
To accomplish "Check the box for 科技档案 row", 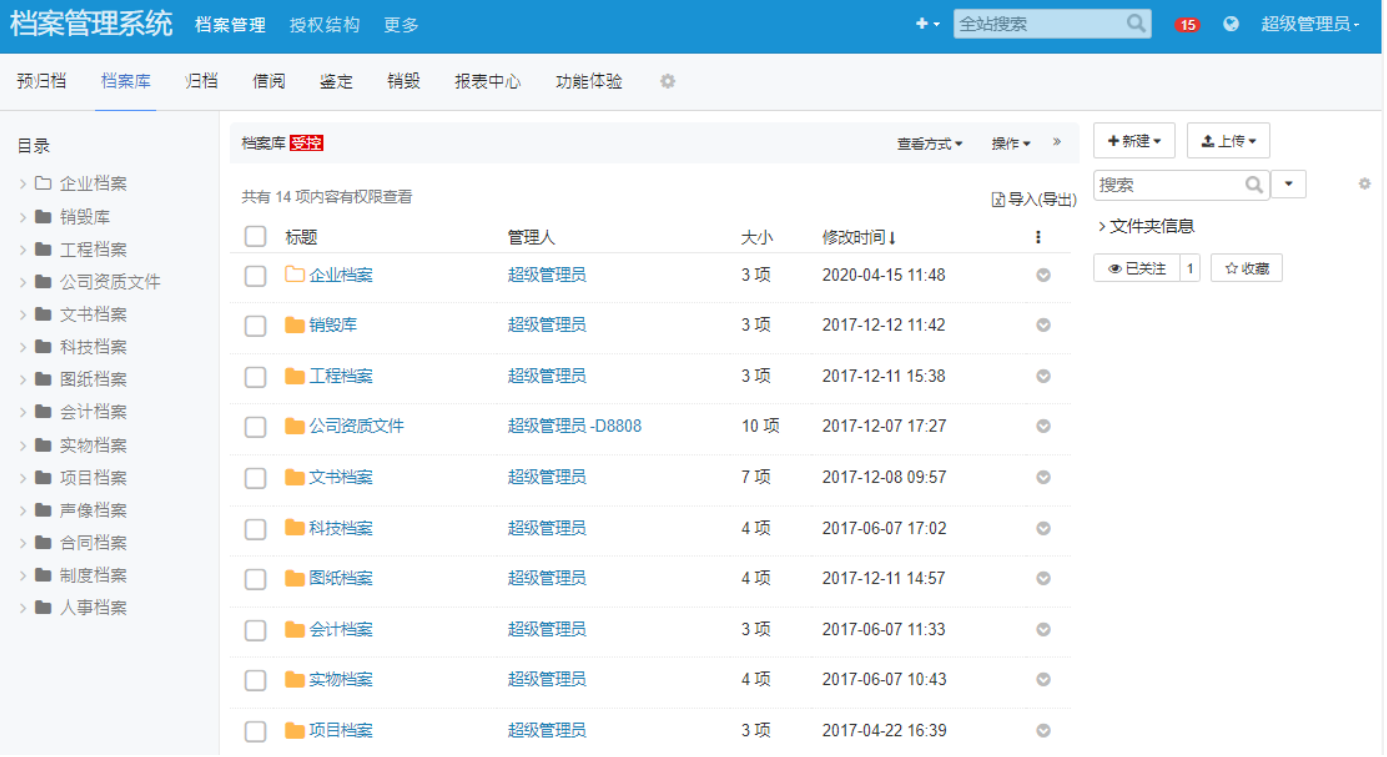I will pos(256,528).
